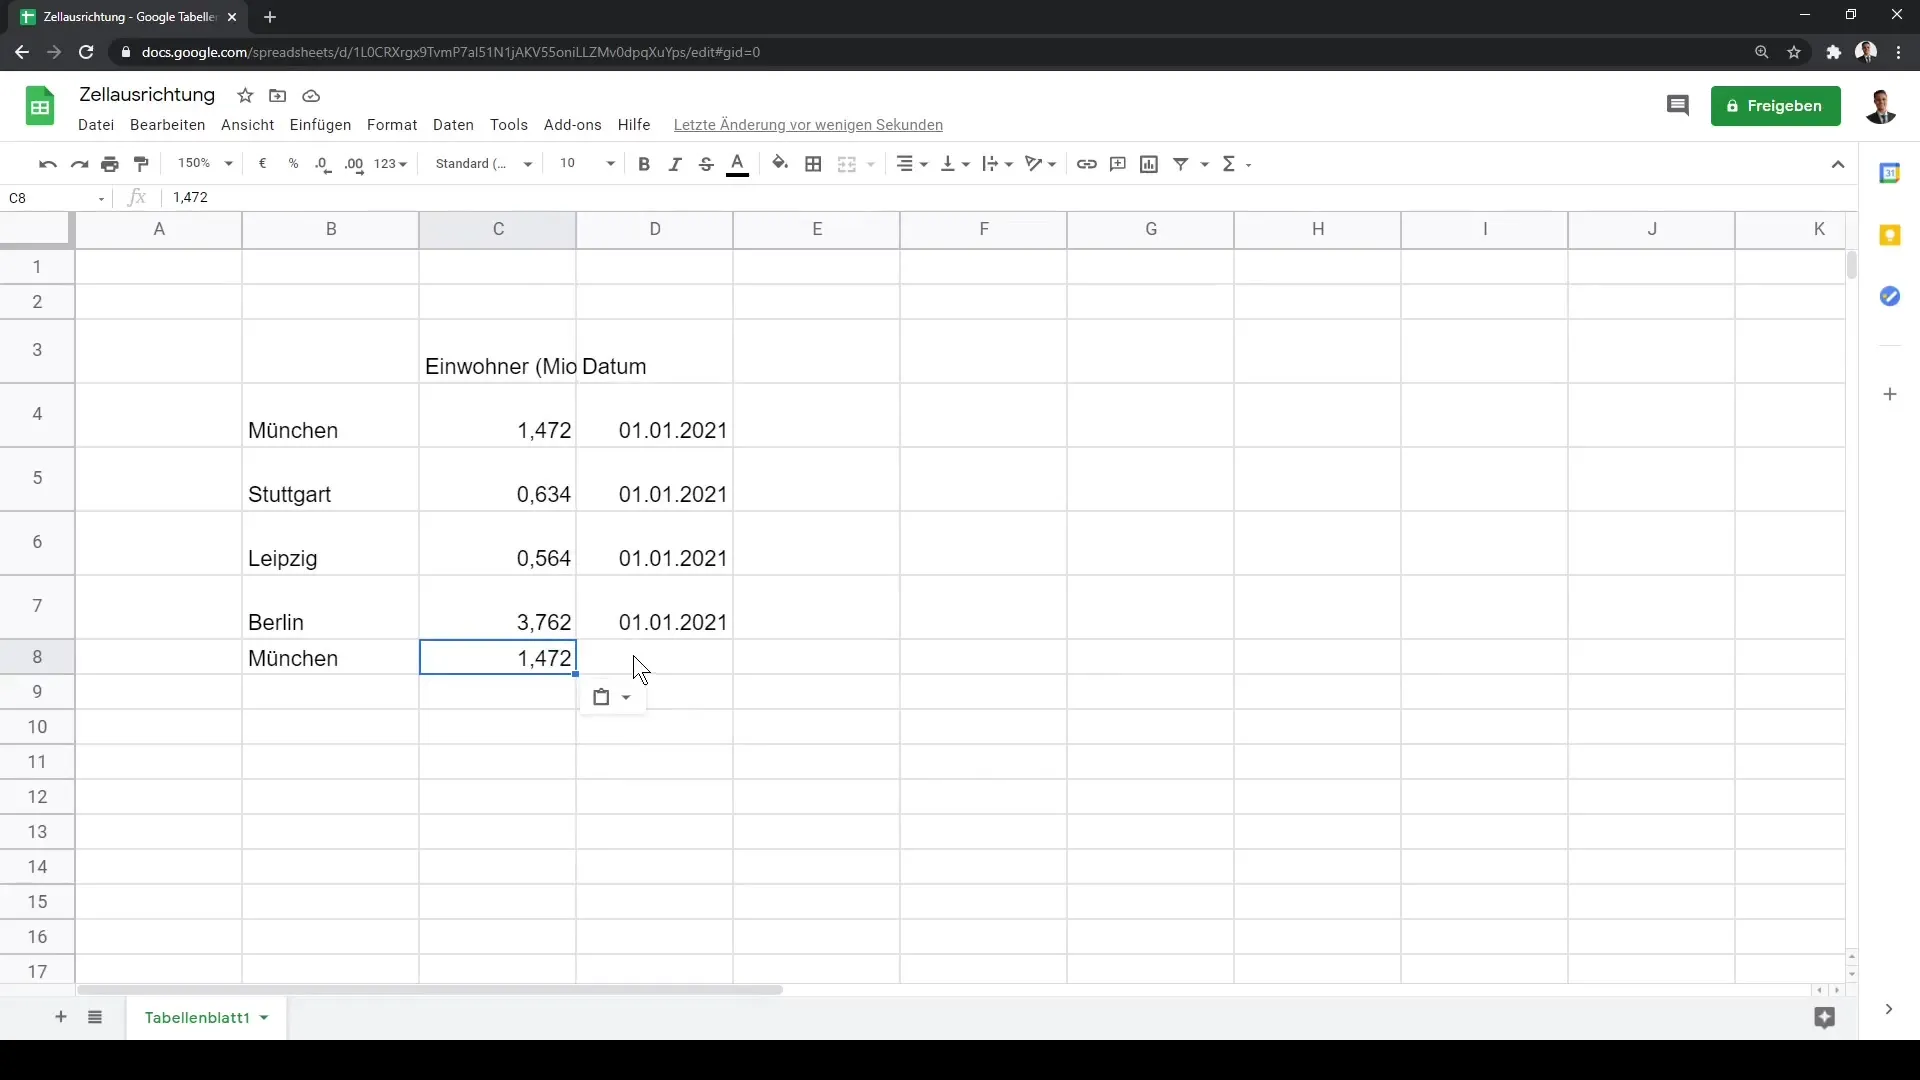
Task: Star the Zellausrichtung document
Action: tap(245, 96)
